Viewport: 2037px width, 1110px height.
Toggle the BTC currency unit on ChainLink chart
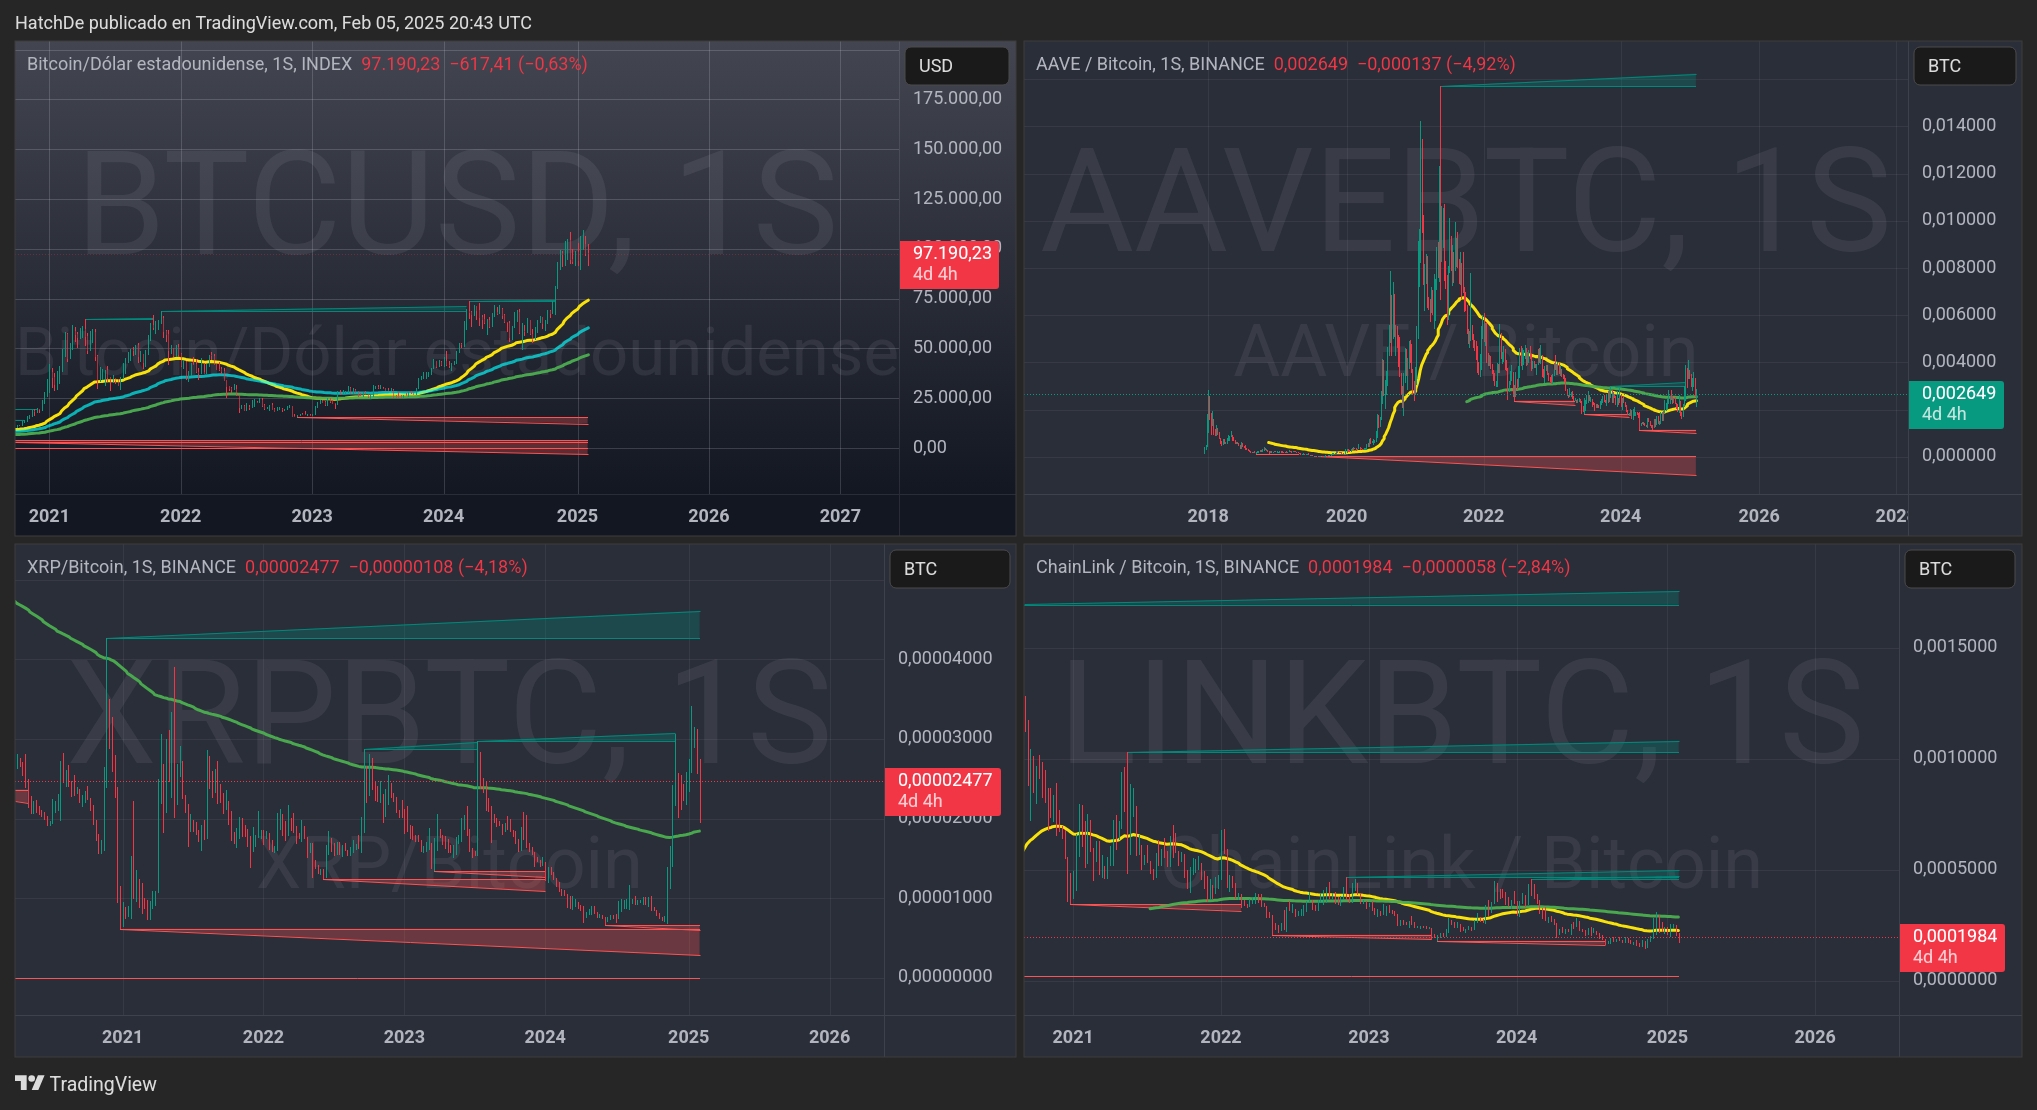pos(1959,569)
